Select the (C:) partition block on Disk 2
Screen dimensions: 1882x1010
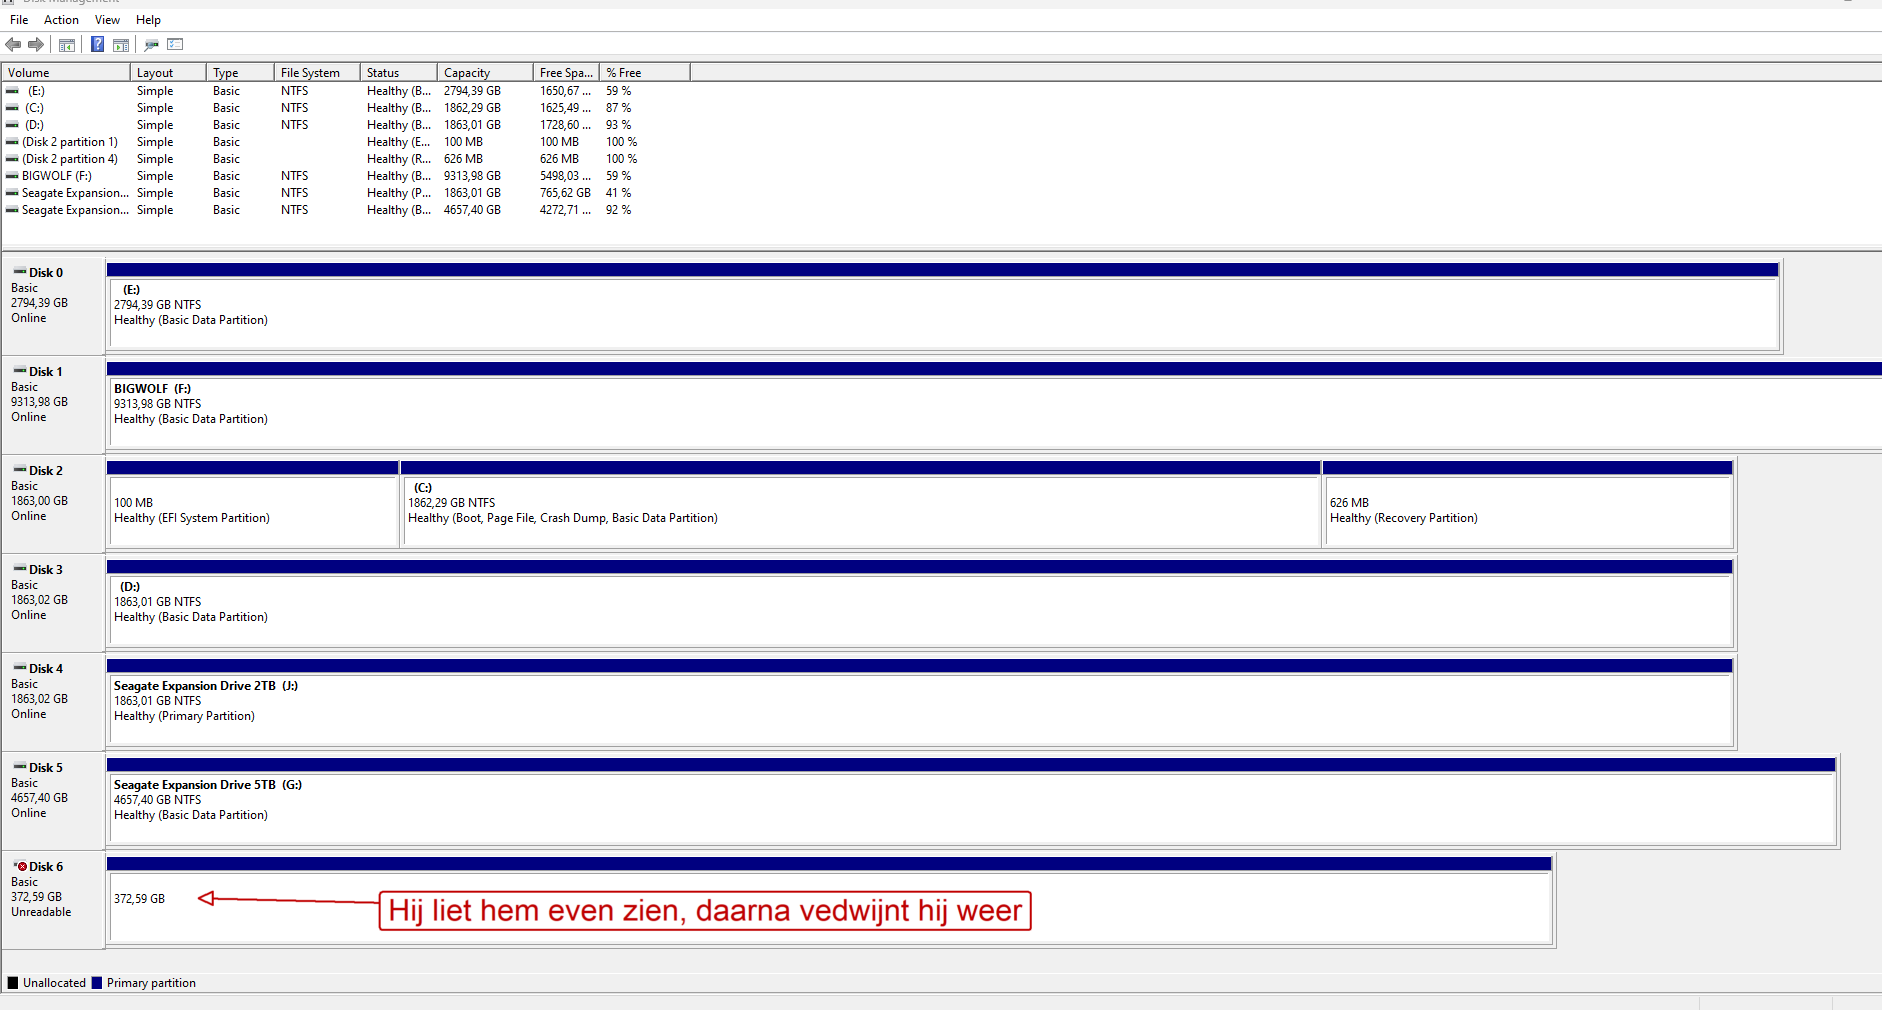861,504
